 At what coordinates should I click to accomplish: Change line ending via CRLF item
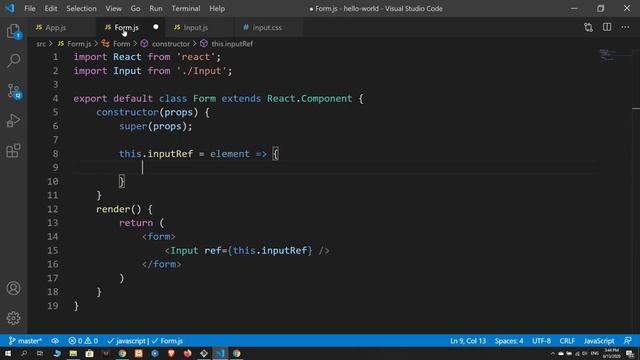pos(567,341)
